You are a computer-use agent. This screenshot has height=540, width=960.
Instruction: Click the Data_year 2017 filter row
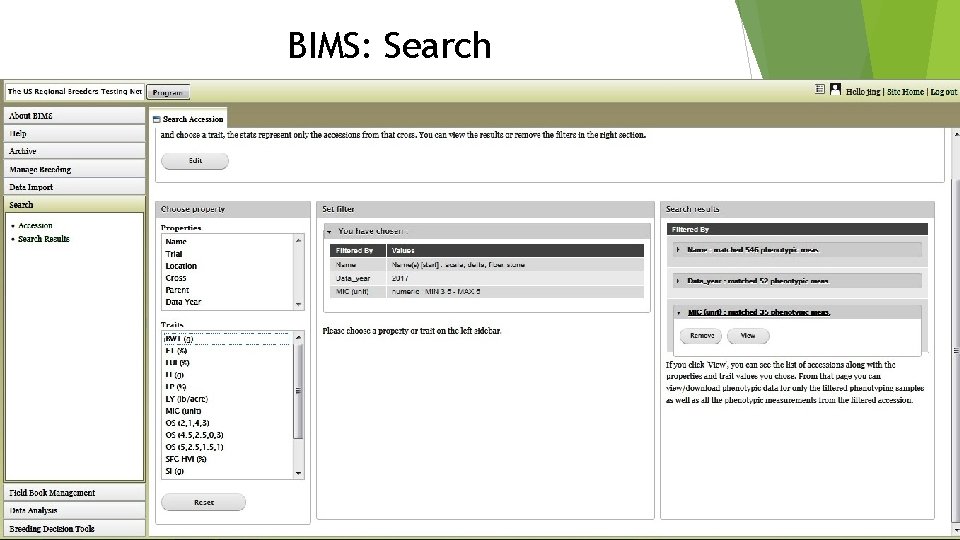click(487, 279)
